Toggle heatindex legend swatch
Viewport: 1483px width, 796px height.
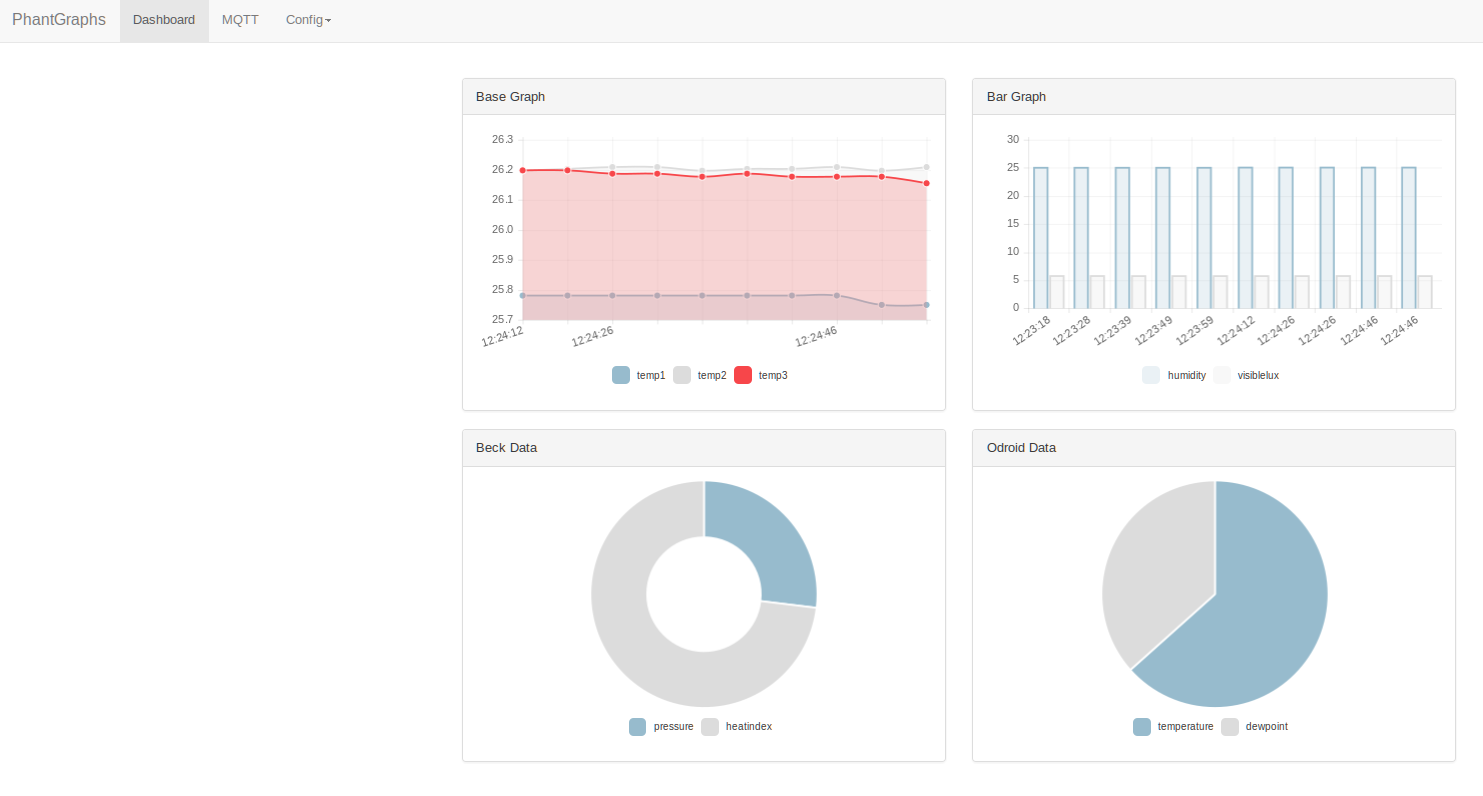coord(710,727)
